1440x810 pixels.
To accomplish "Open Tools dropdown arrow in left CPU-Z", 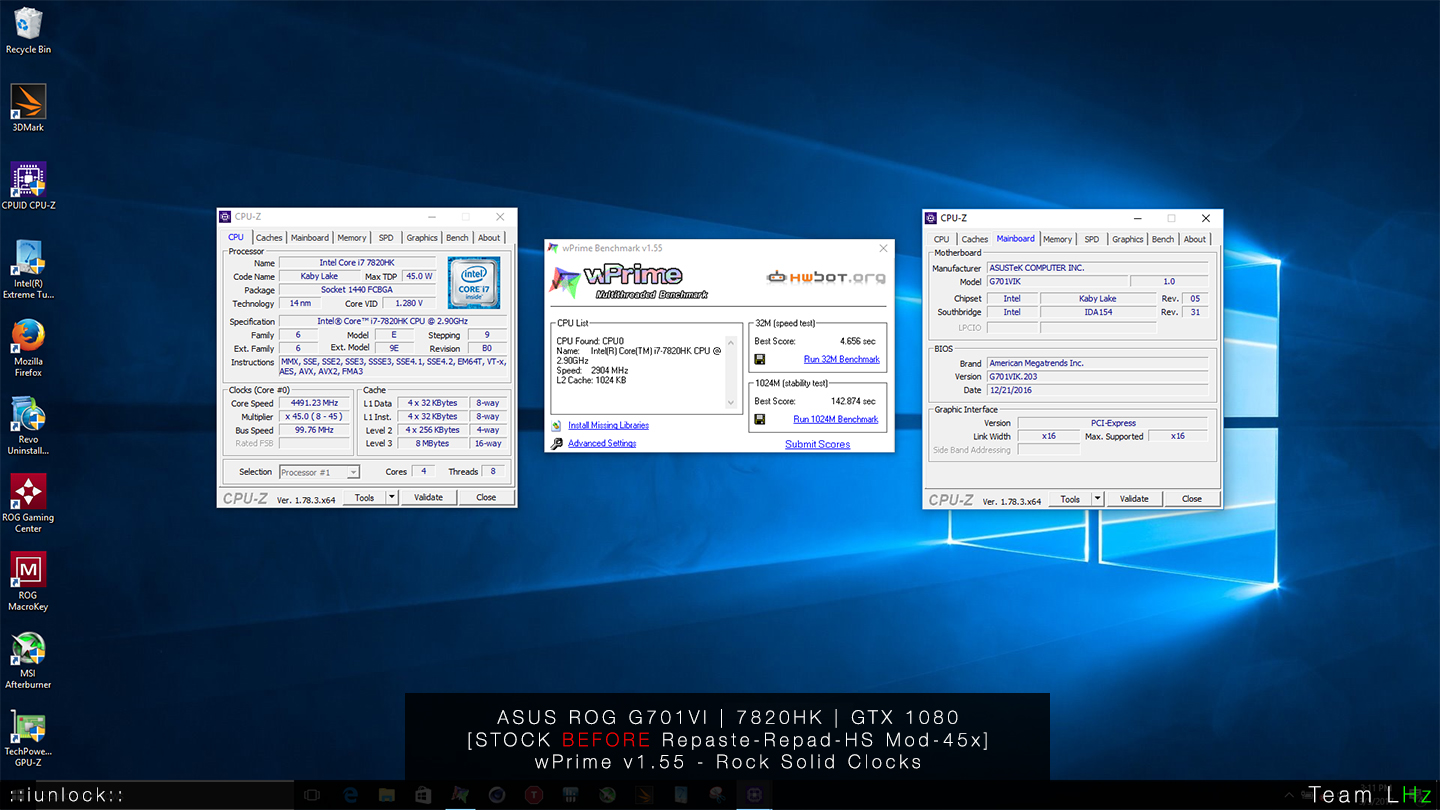I will (x=392, y=497).
